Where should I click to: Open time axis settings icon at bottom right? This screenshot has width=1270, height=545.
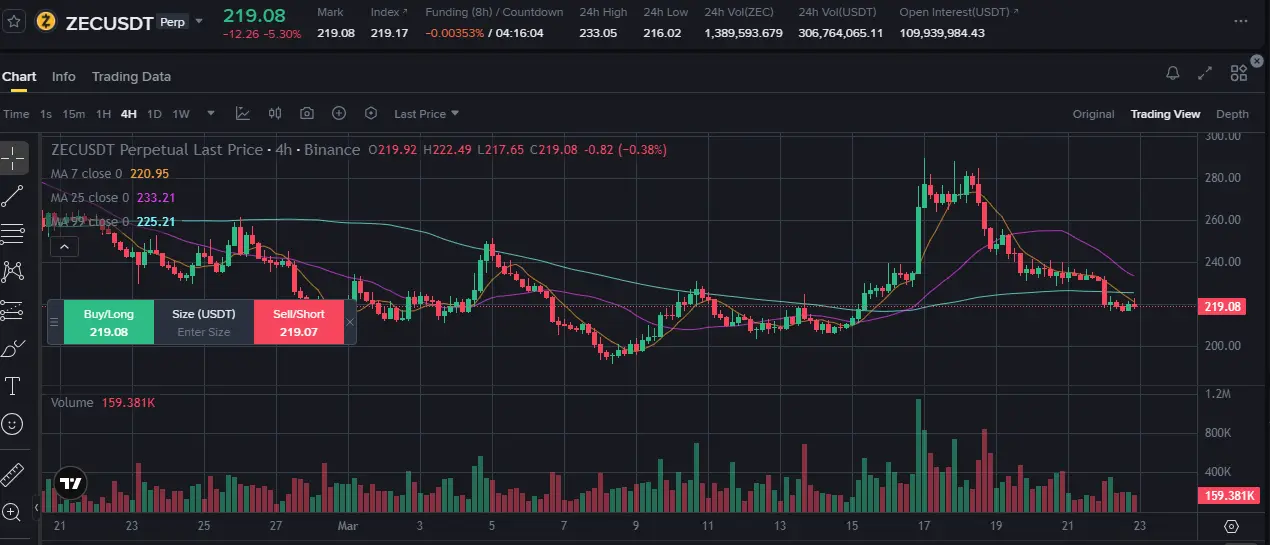[1231, 526]
